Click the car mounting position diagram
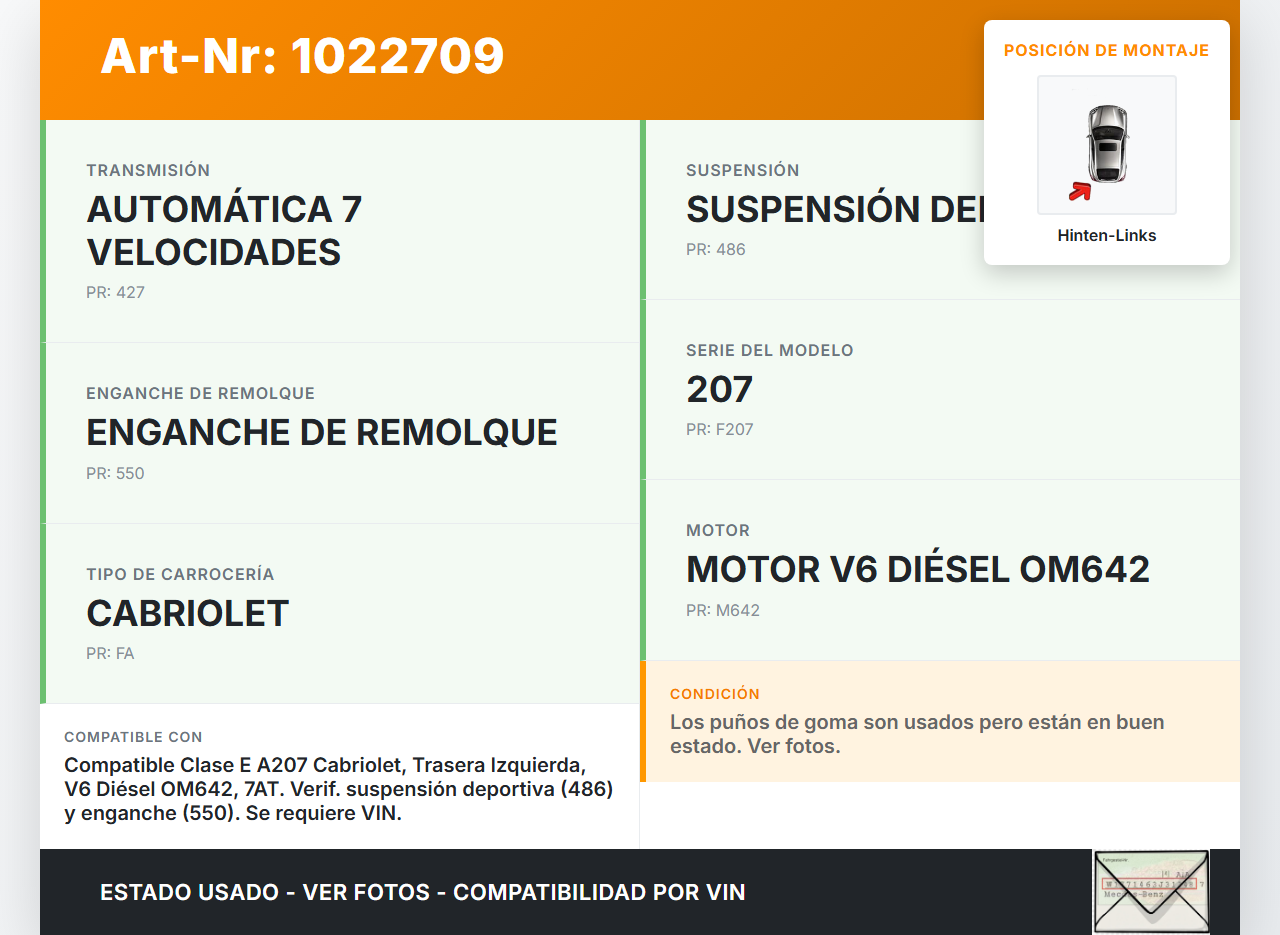The height and width of the screenshot is (935, 1280). 1107,145
